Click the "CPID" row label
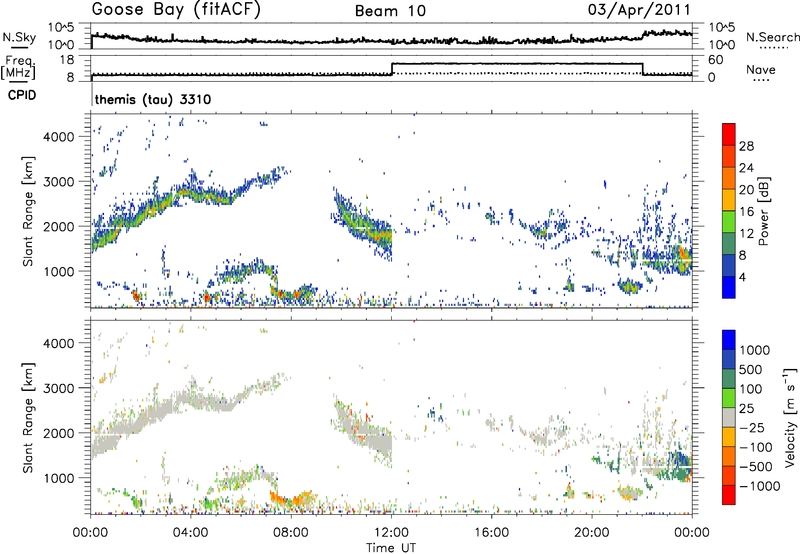Viewport: 800px width, 554px height. pos(22,95)
